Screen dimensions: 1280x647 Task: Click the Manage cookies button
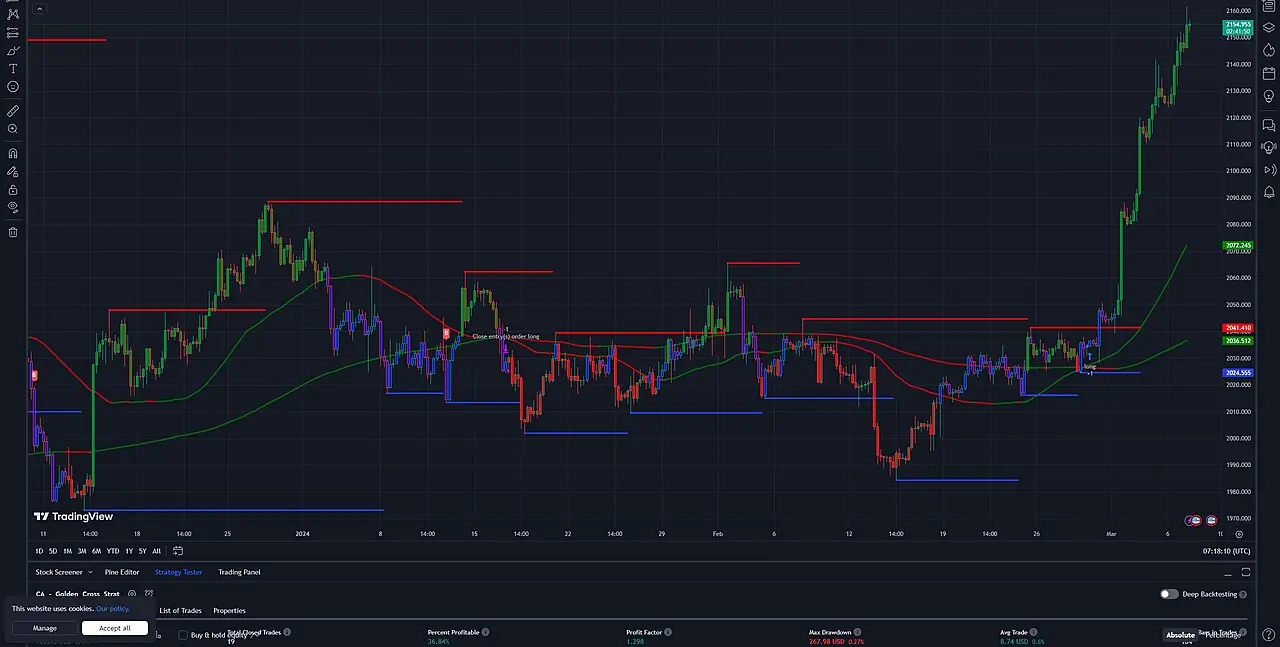(45, 628)
